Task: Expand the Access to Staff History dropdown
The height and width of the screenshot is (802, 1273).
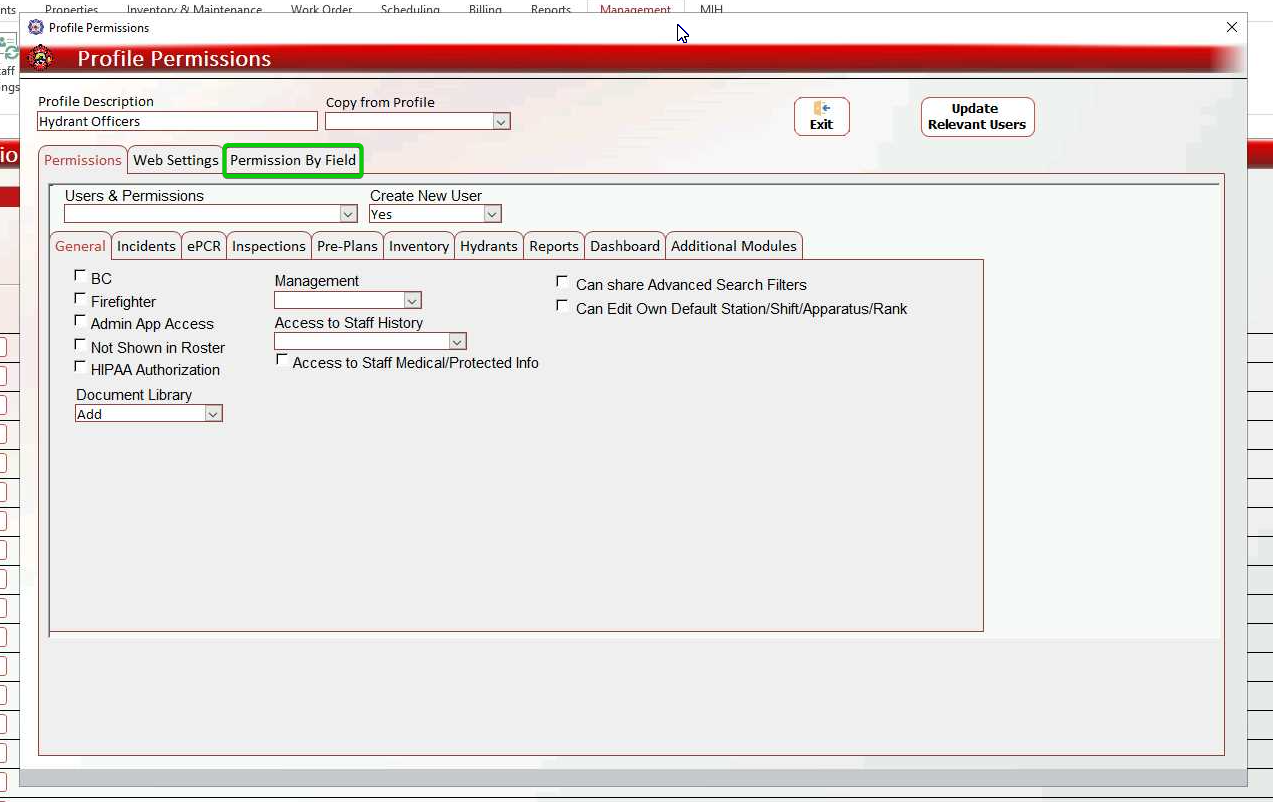Action: [x=457, y=342]
